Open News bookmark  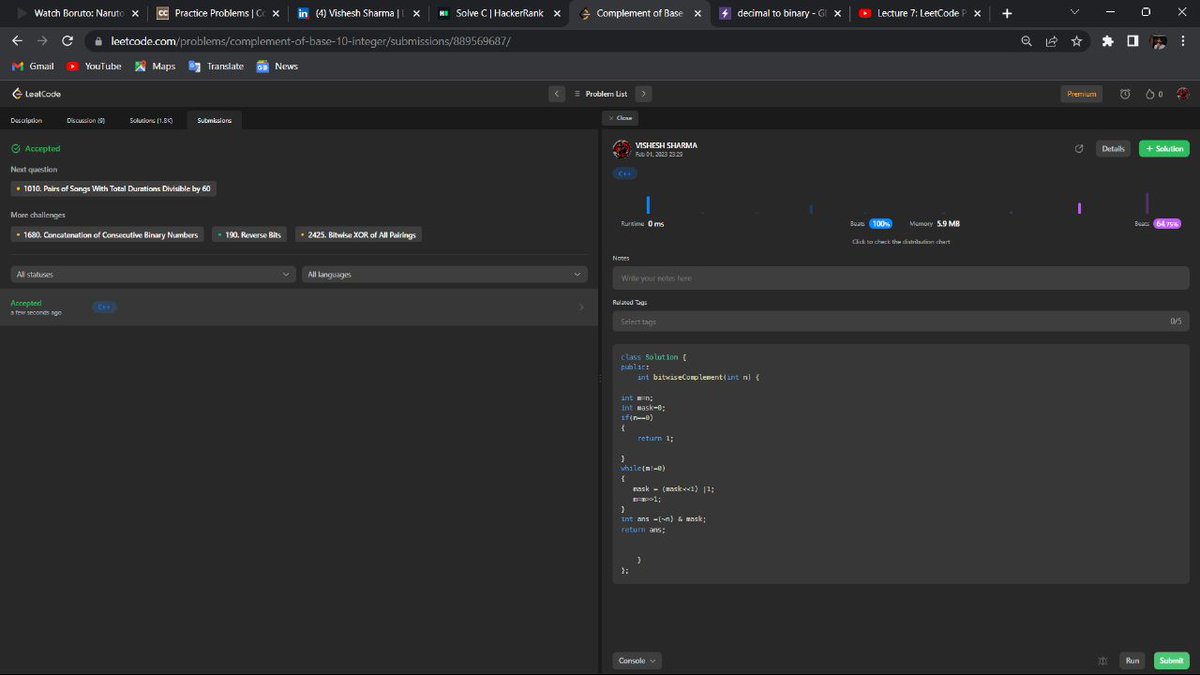(x=277, y=66)
